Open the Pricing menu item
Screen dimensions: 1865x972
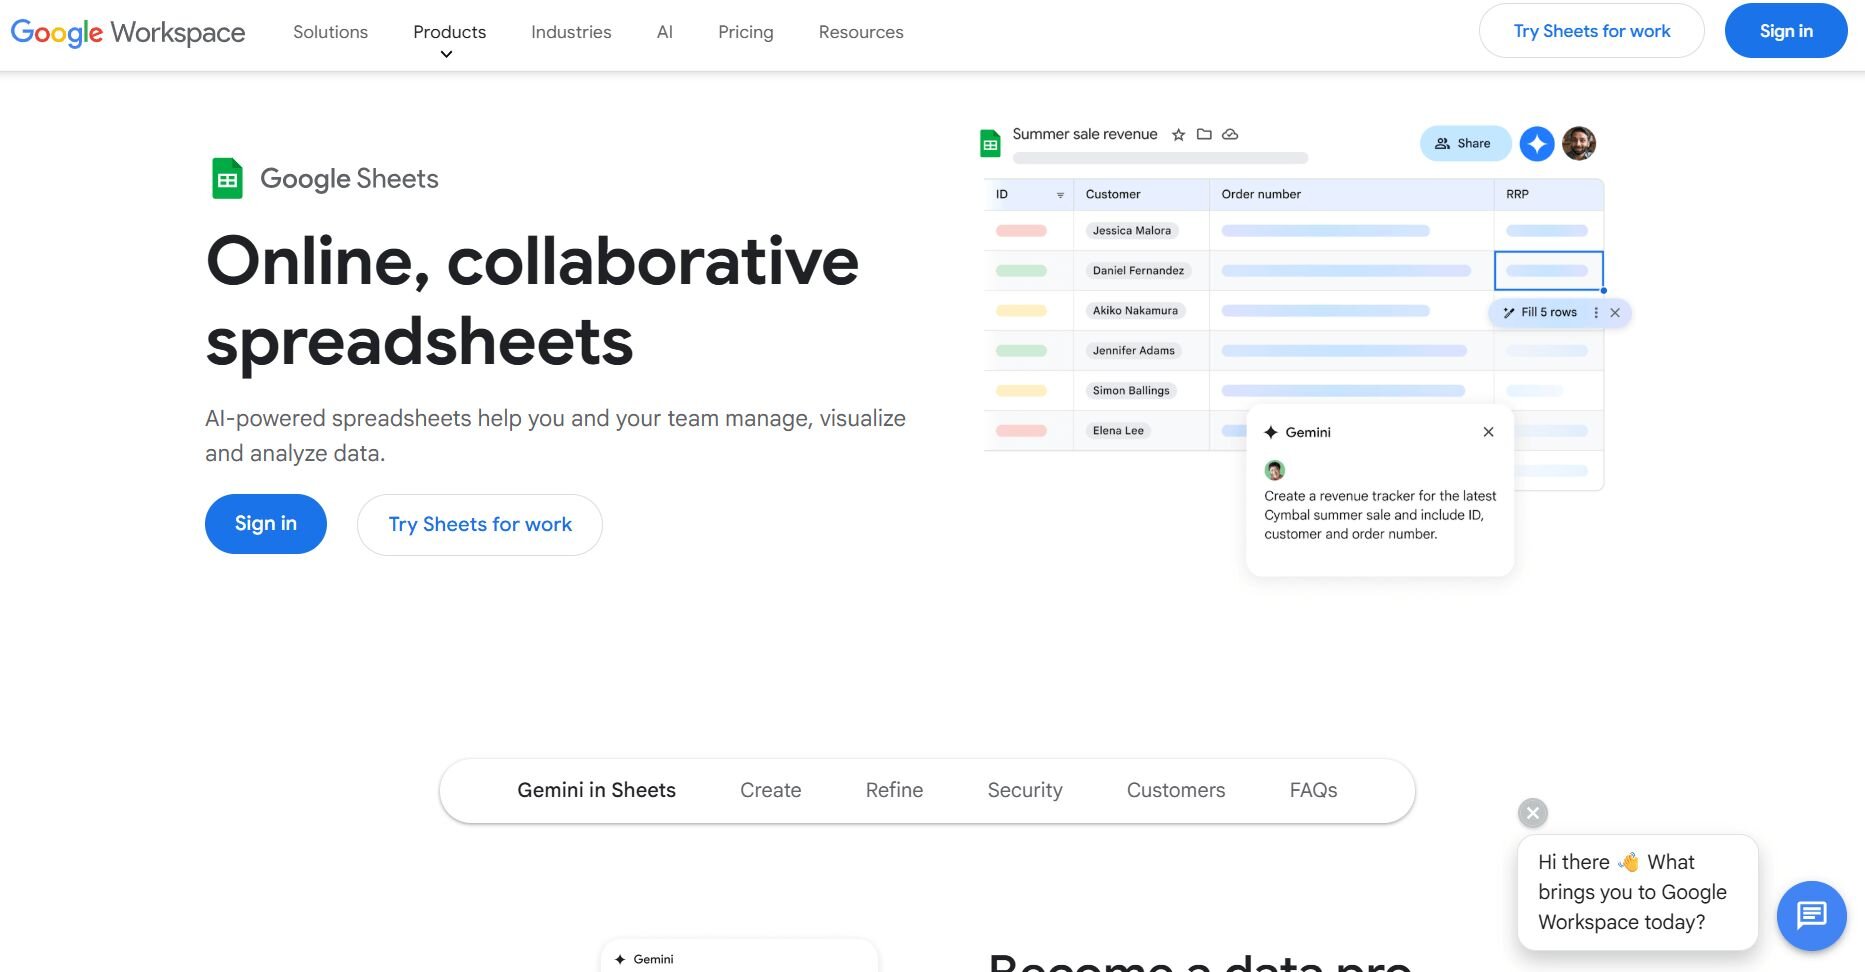tap(745, 31)
